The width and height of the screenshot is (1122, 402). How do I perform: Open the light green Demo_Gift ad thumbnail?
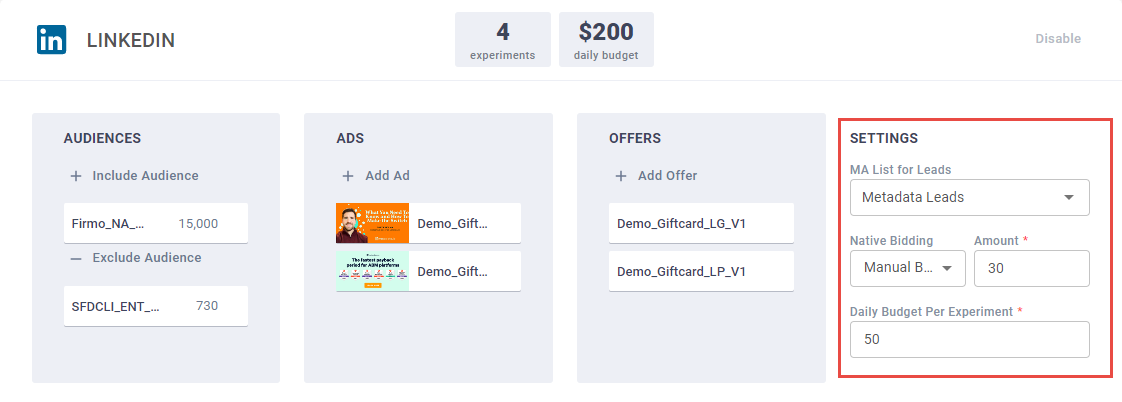pos(373,271)
